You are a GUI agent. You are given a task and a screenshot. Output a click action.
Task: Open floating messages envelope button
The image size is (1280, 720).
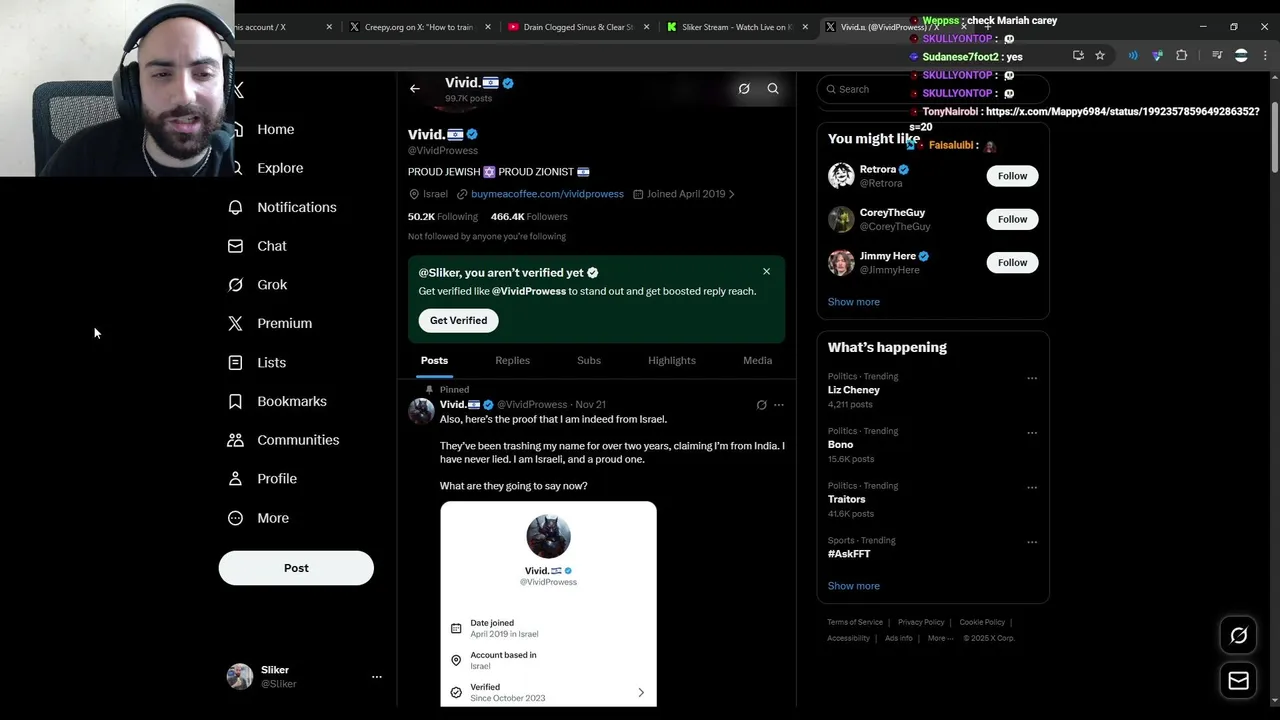coord(1238,681)
